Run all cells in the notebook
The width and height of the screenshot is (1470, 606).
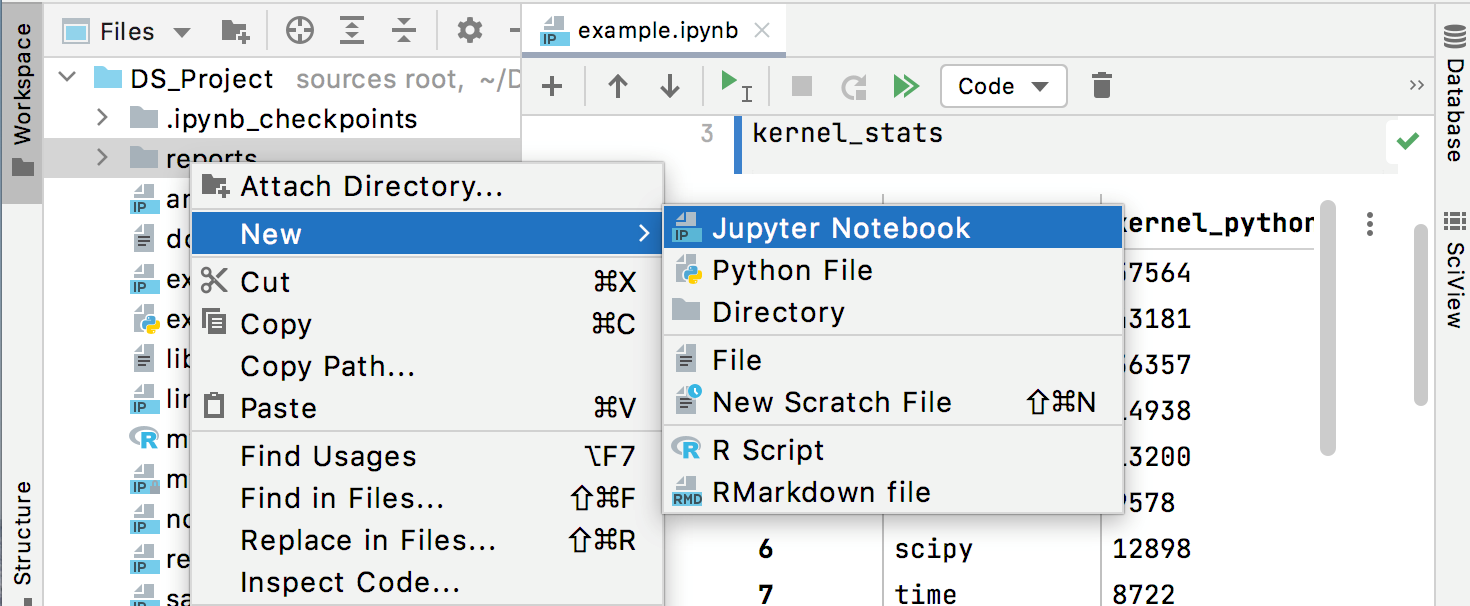[x=905, y=86]
